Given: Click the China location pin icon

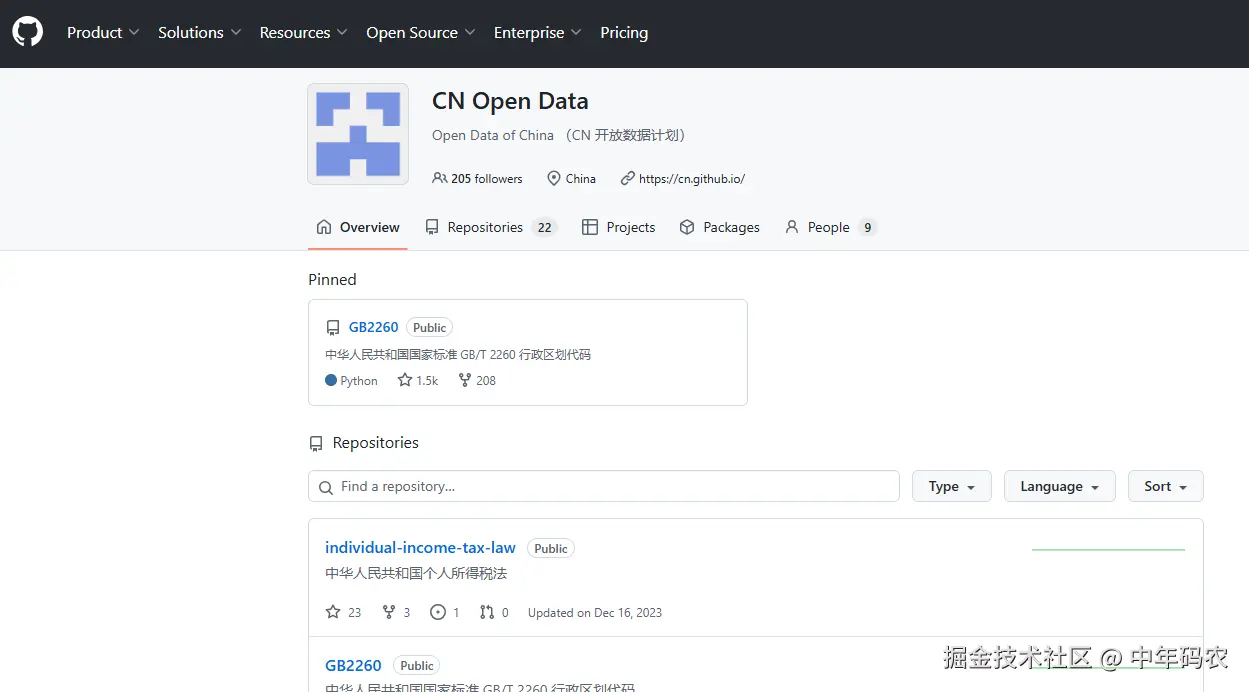Looking at the screenshot, I should tap(554, 178).
